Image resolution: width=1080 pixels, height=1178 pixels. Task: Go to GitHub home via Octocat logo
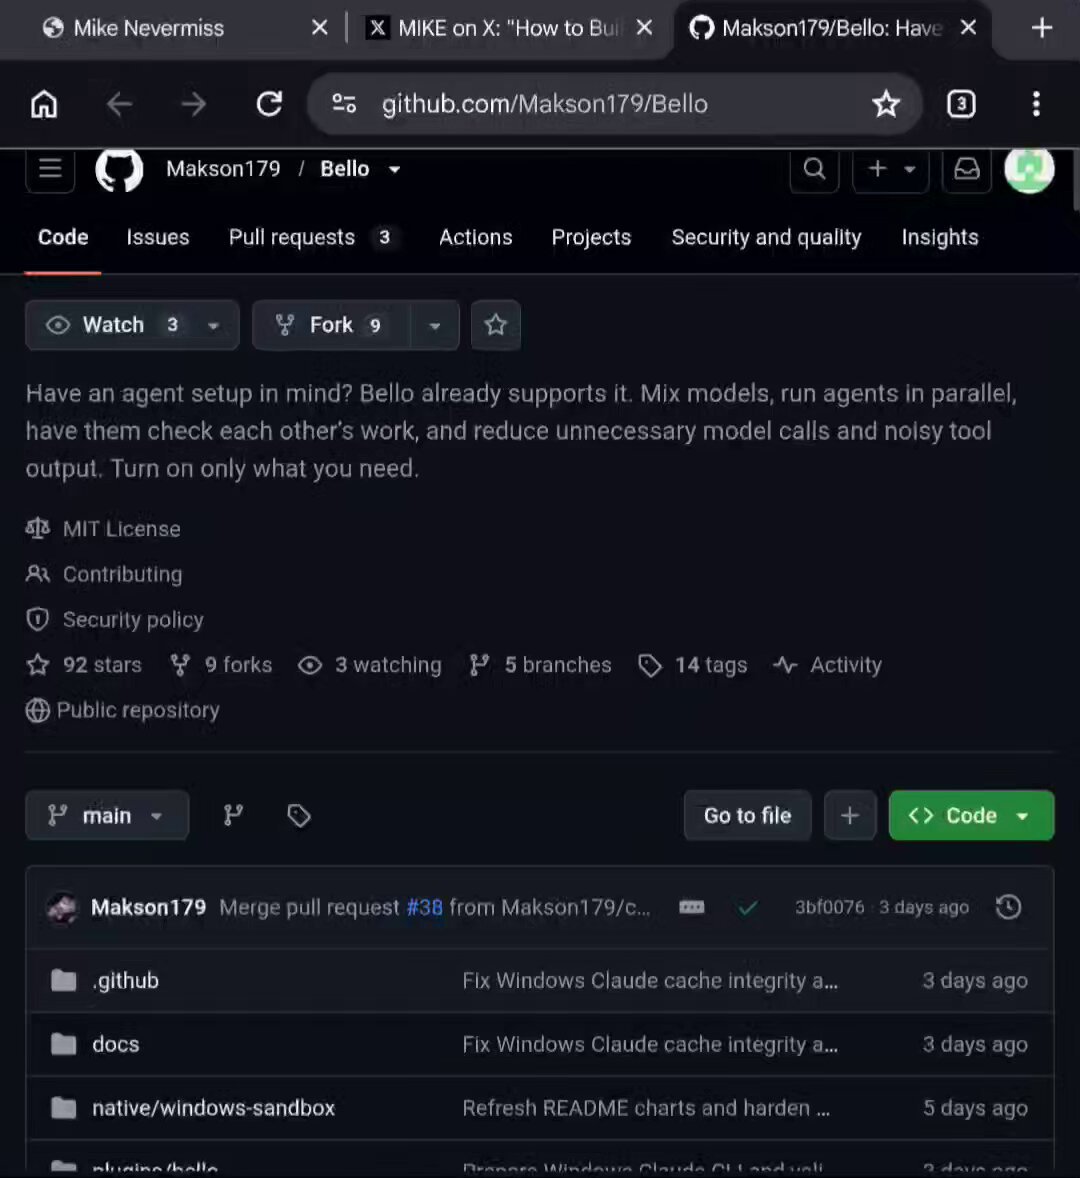(119, 168)
